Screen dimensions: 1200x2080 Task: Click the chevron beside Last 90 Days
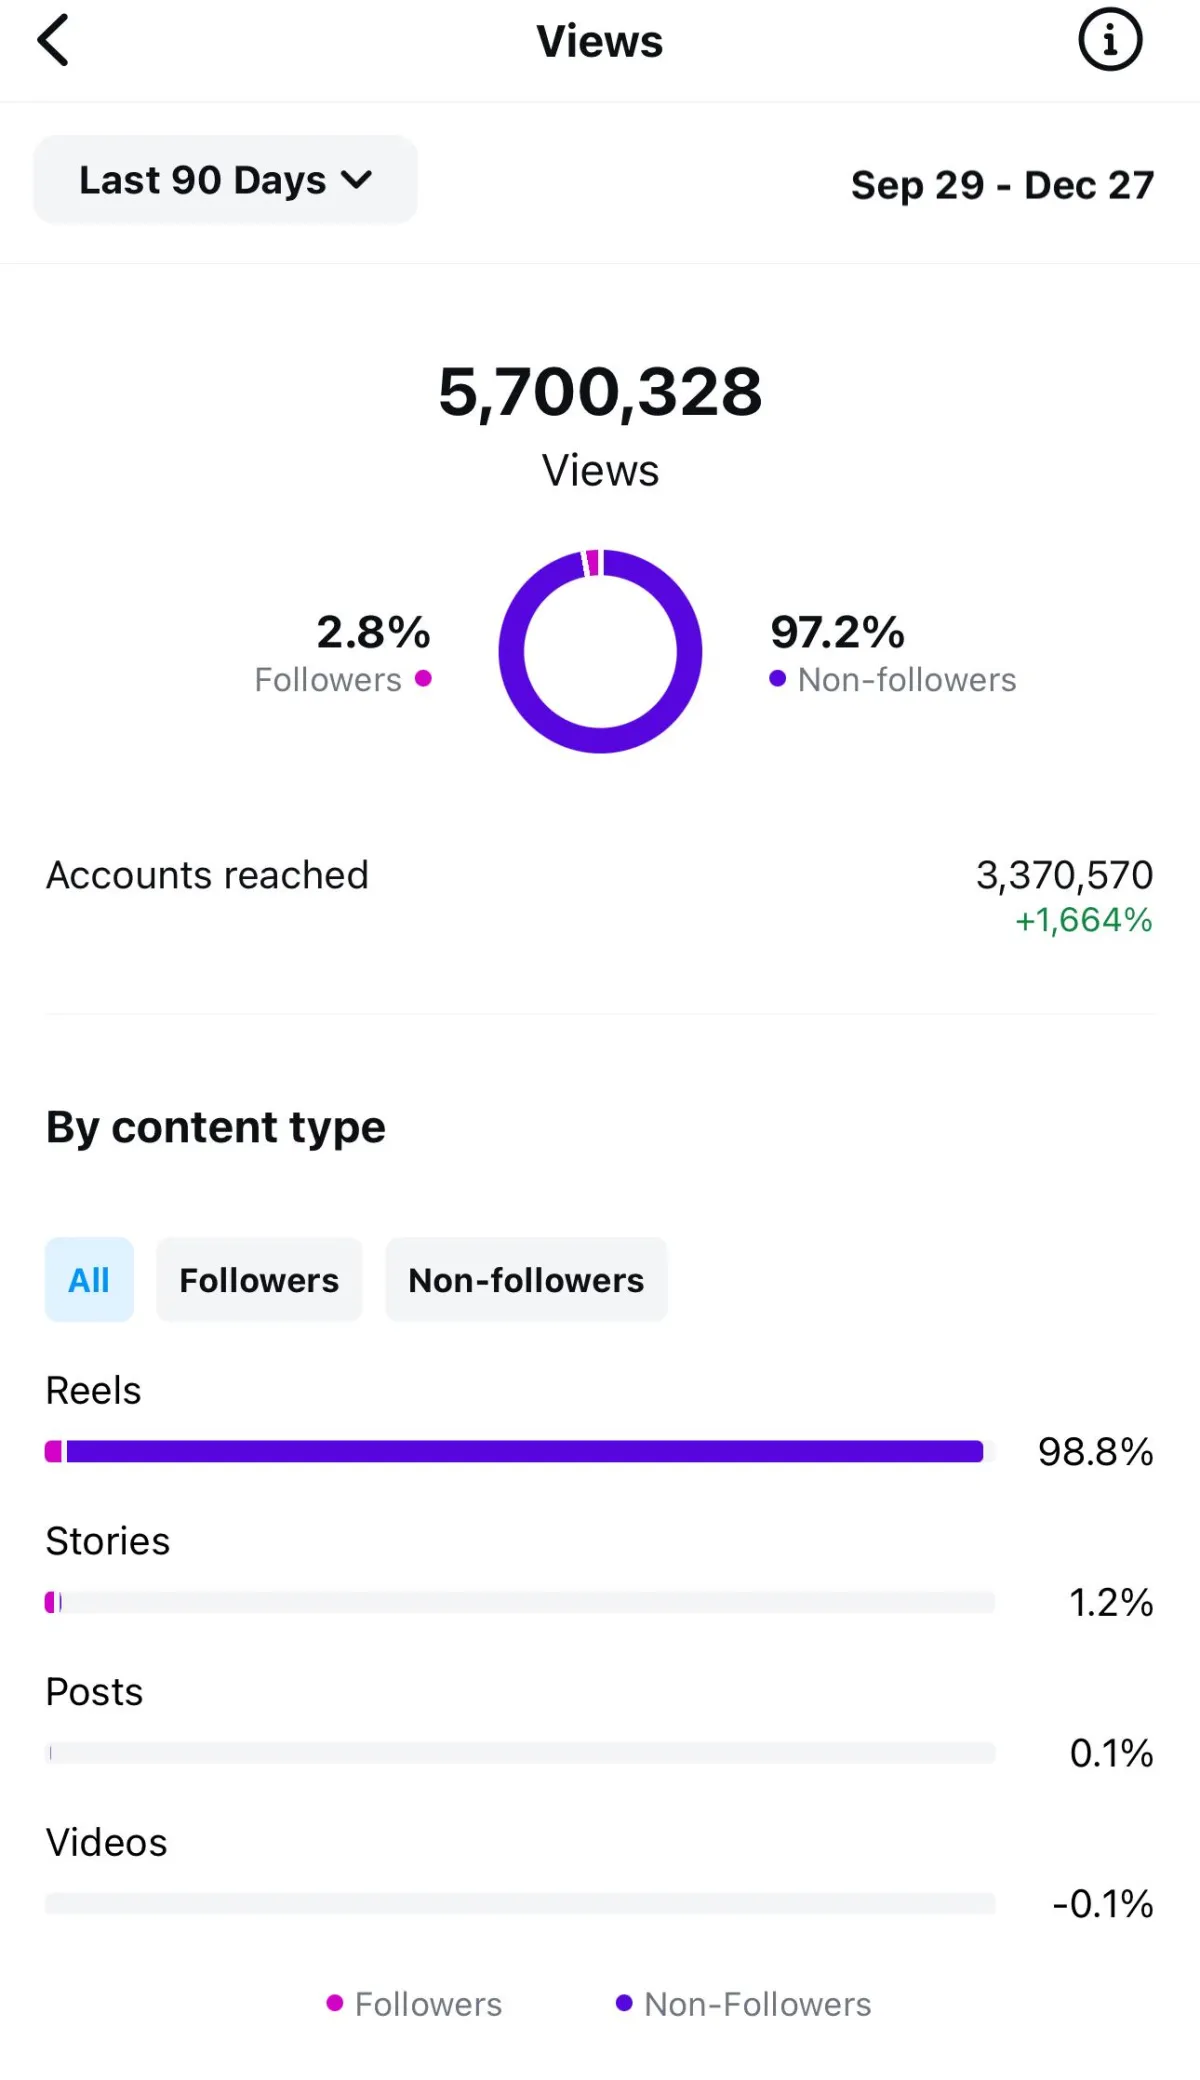click(356, 180)
